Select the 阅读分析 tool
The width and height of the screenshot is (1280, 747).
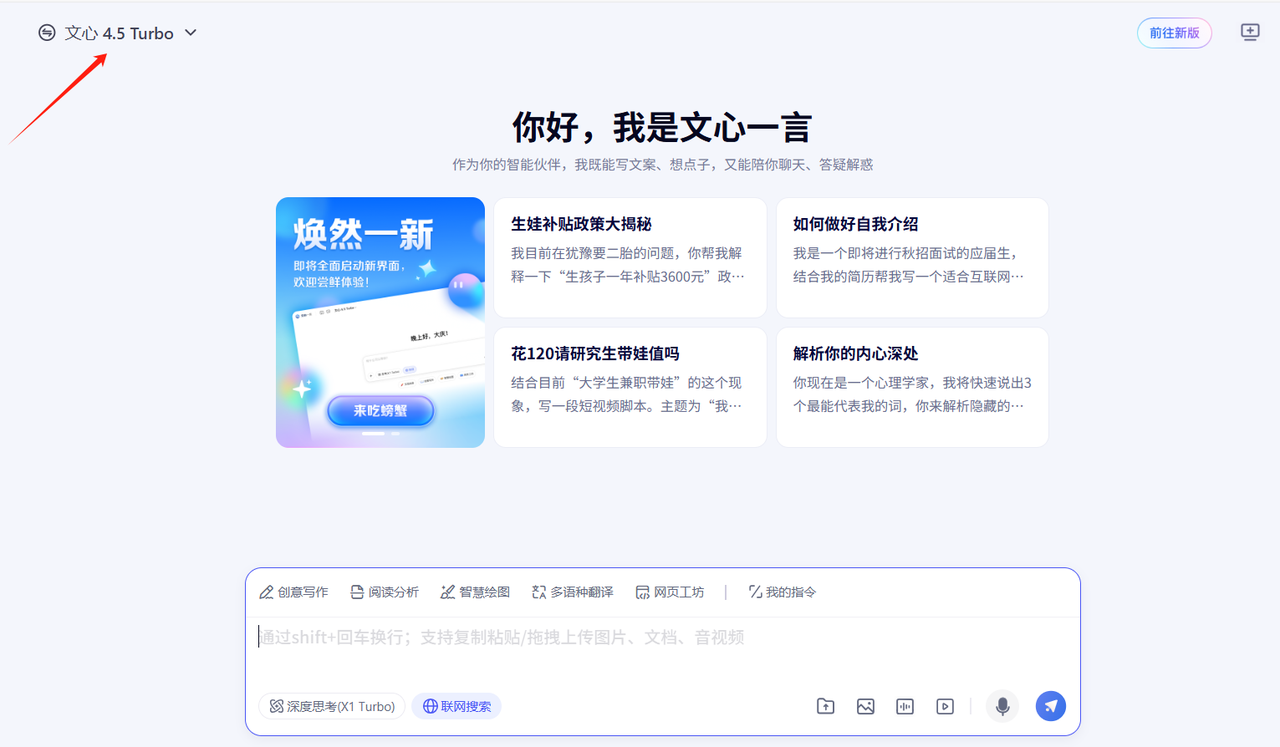tap(385, 592)
